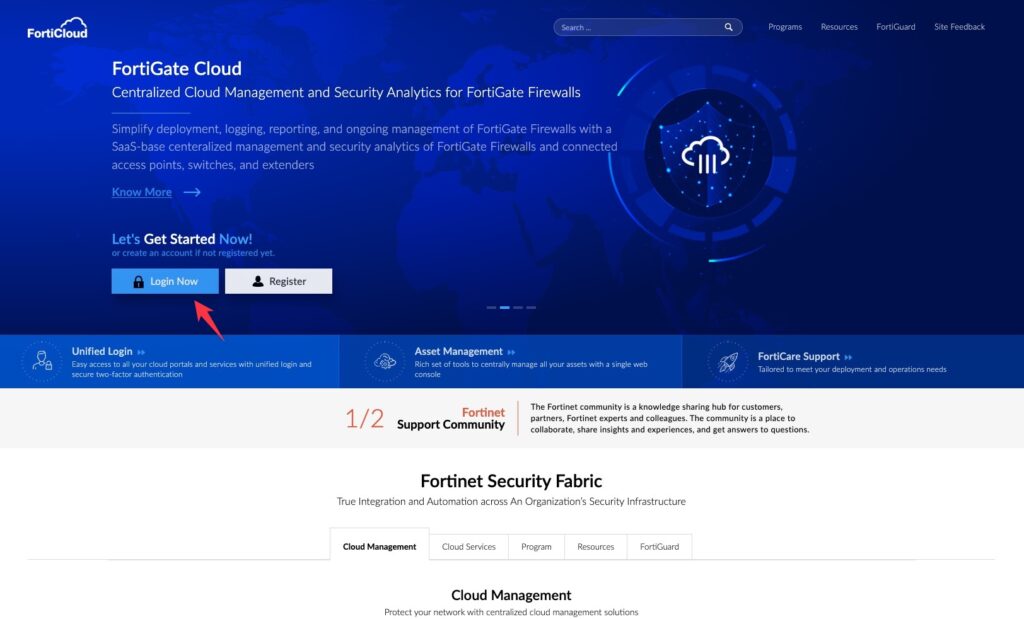
Task: Click the 1/2 community slide counter
Action: 364,419
